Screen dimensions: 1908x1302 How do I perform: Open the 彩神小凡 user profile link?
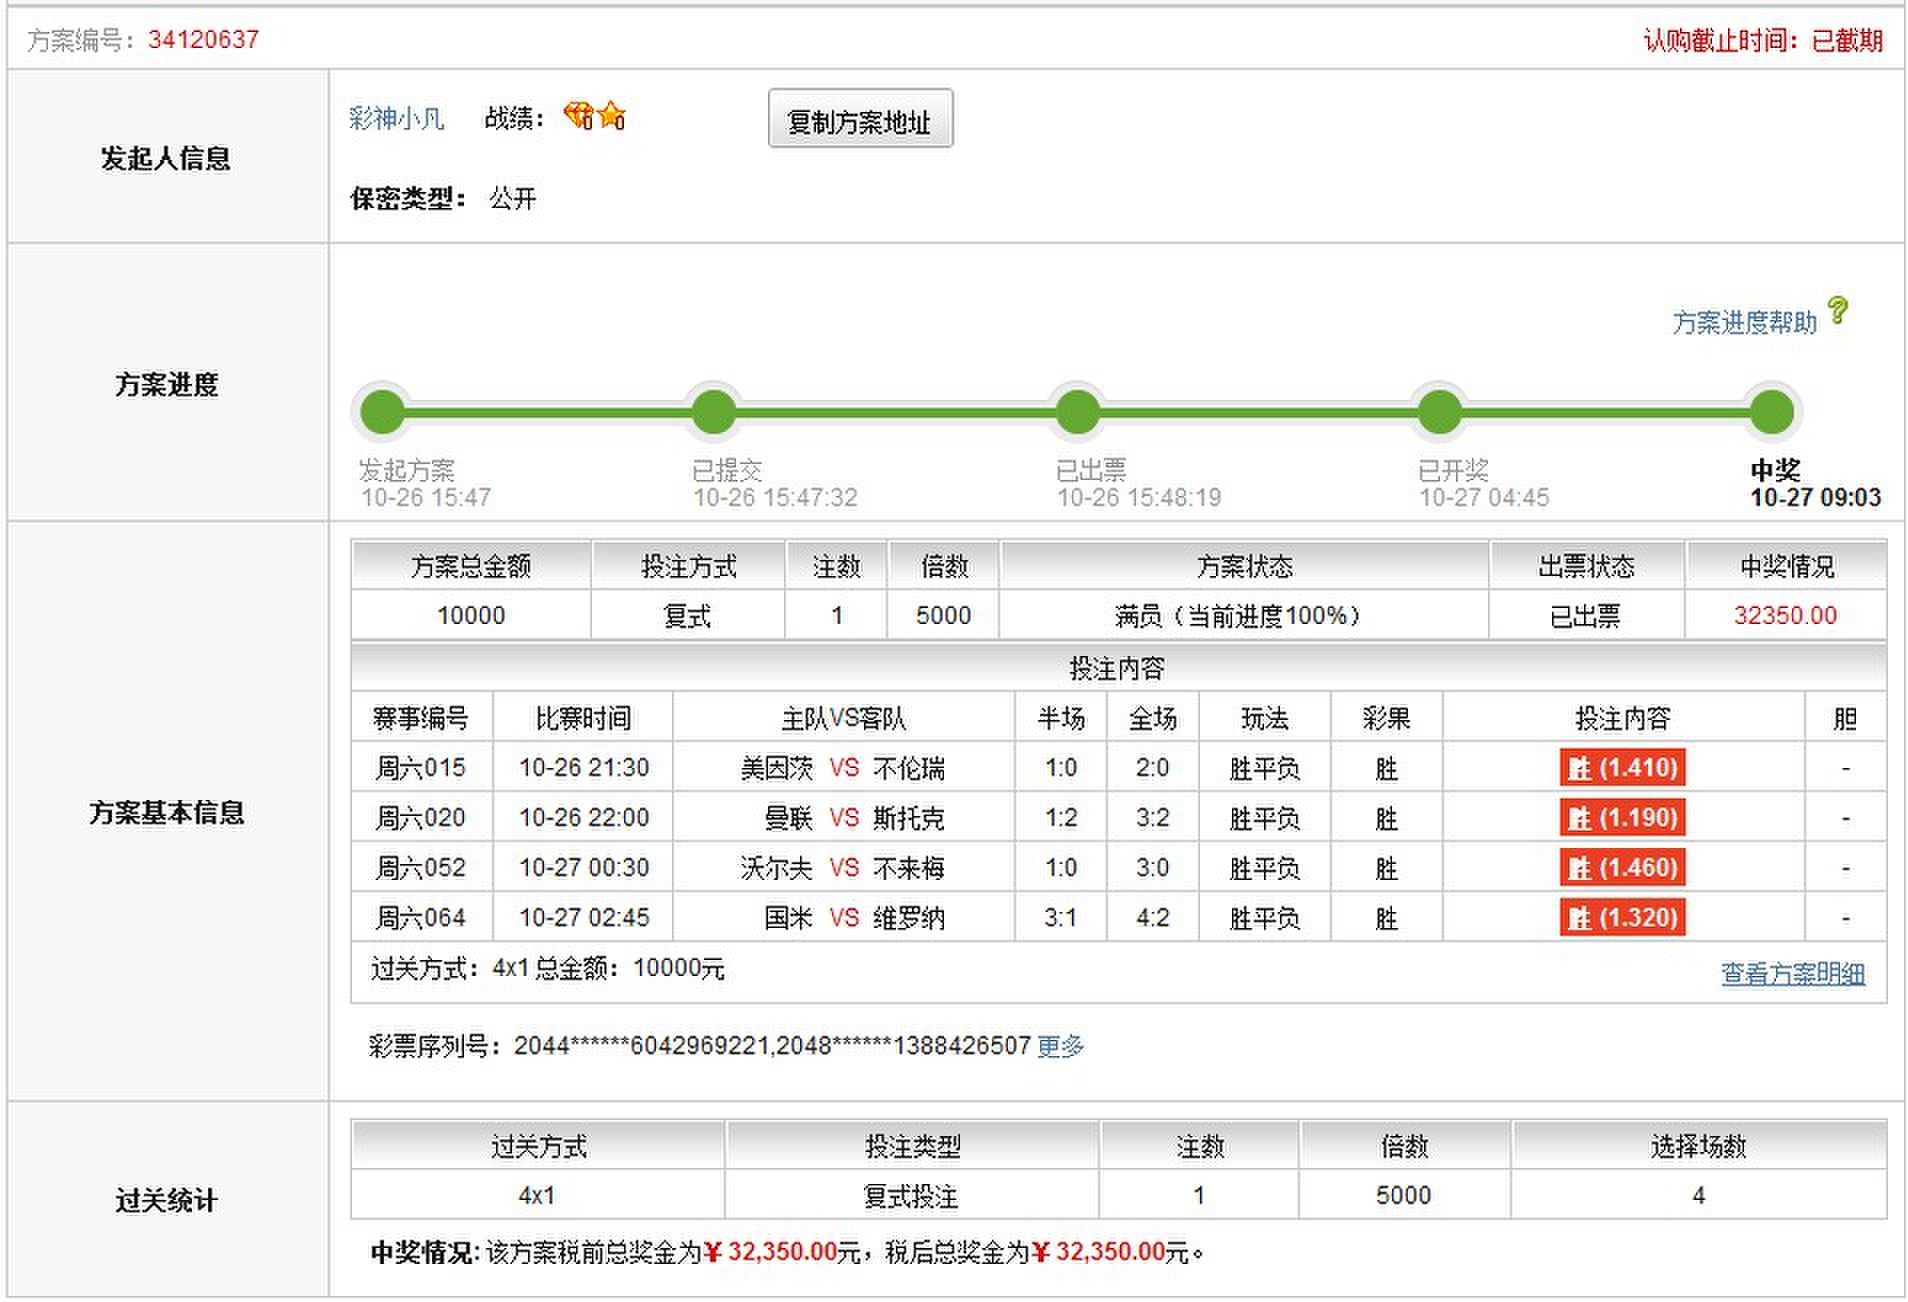point(396,119)
